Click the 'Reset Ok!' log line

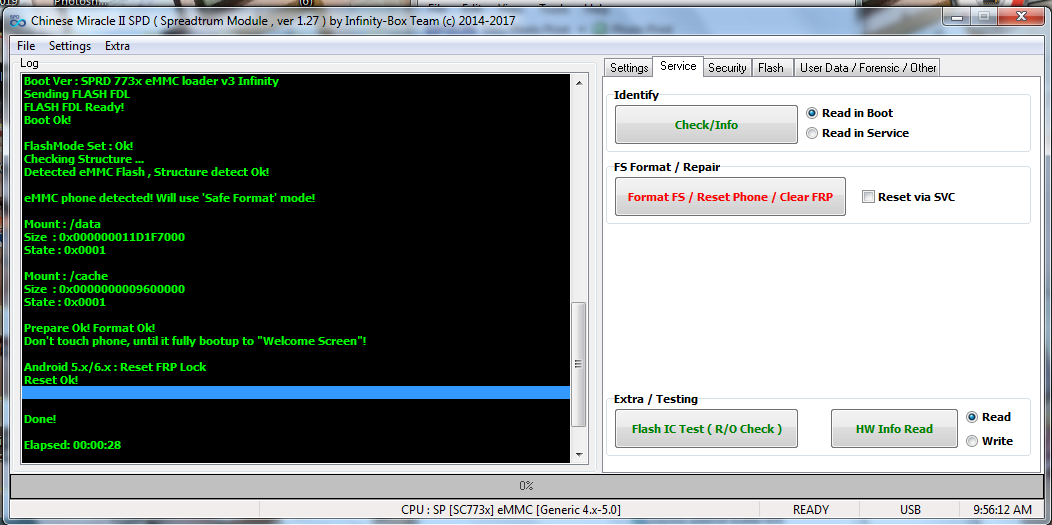point(51,380)
